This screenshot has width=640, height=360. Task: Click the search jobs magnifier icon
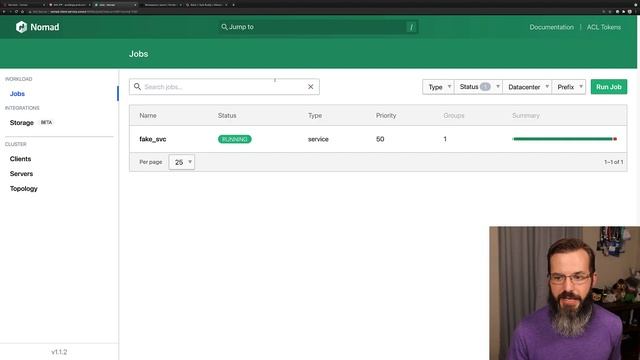pos(138,87)
